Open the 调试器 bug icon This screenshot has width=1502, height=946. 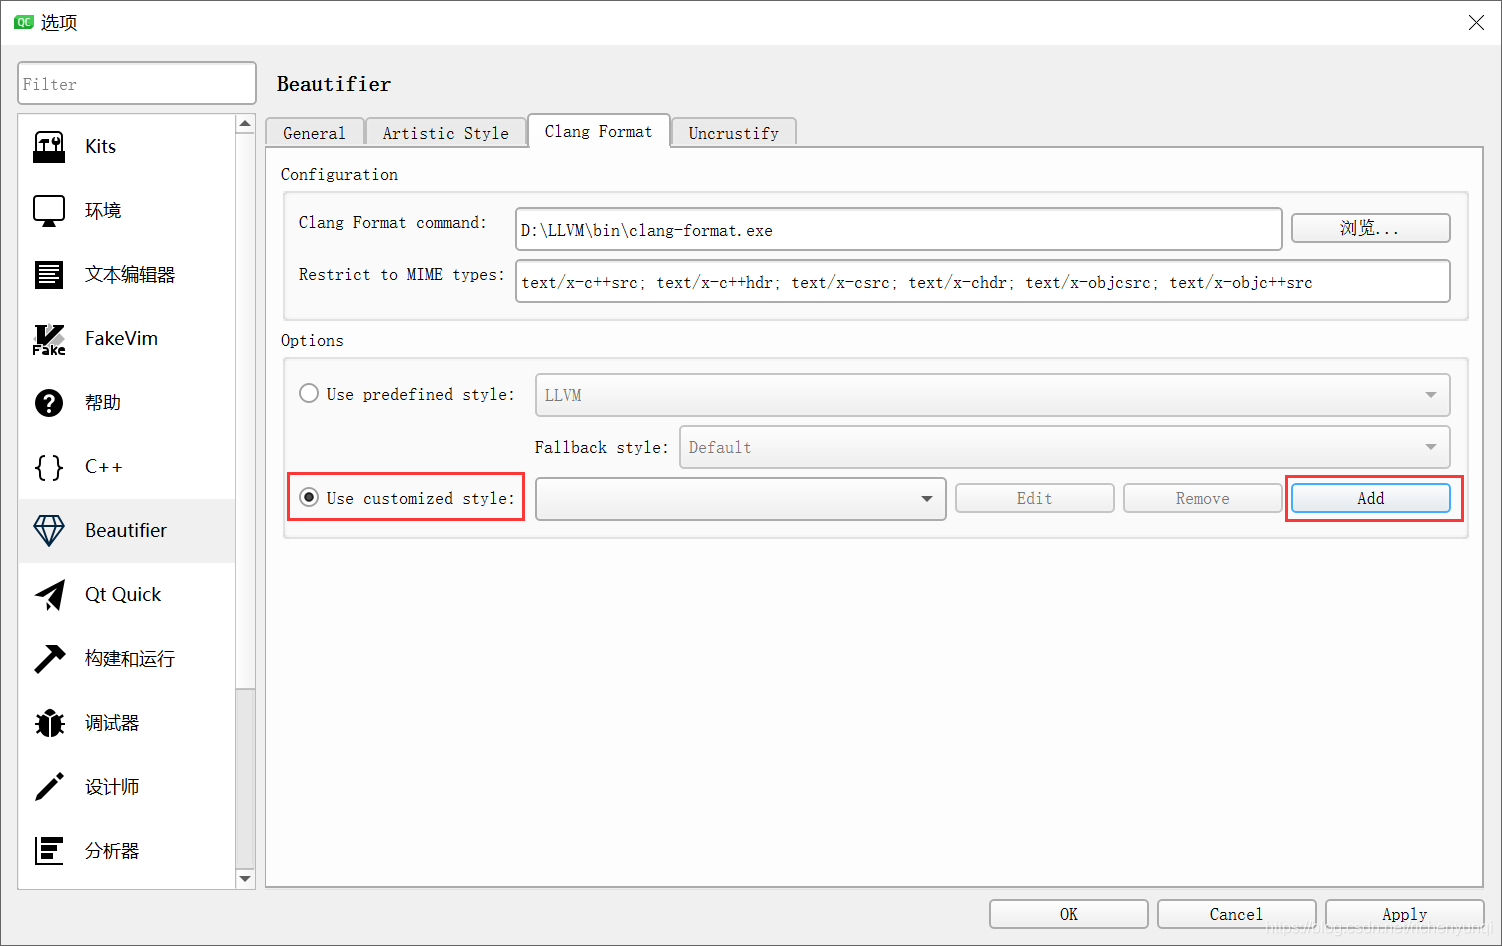pyautogui.click(x=49, y=723)
